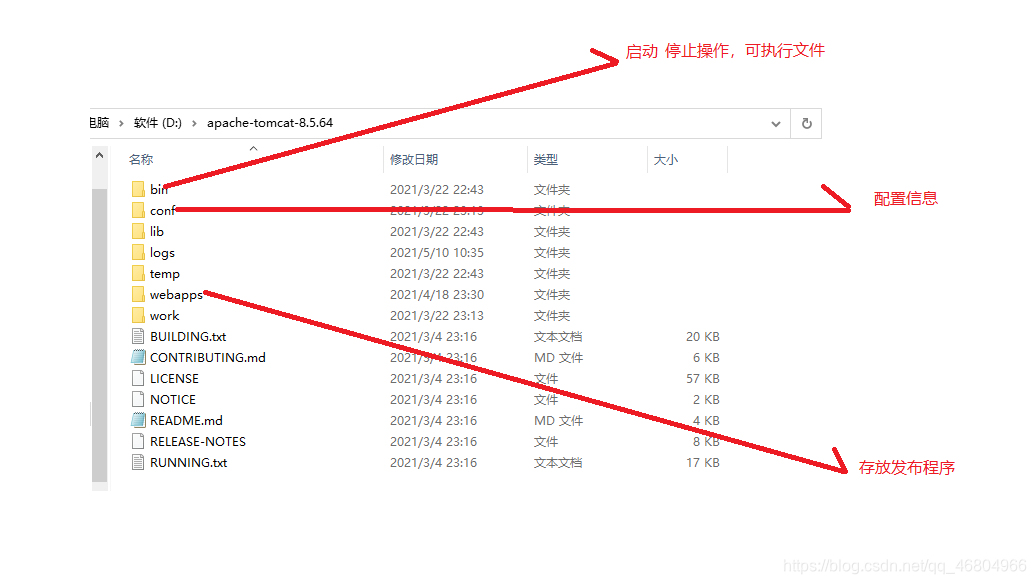The image size is (1036, 584).
Task: Click the README.md file icon
Action: (138, 420)
